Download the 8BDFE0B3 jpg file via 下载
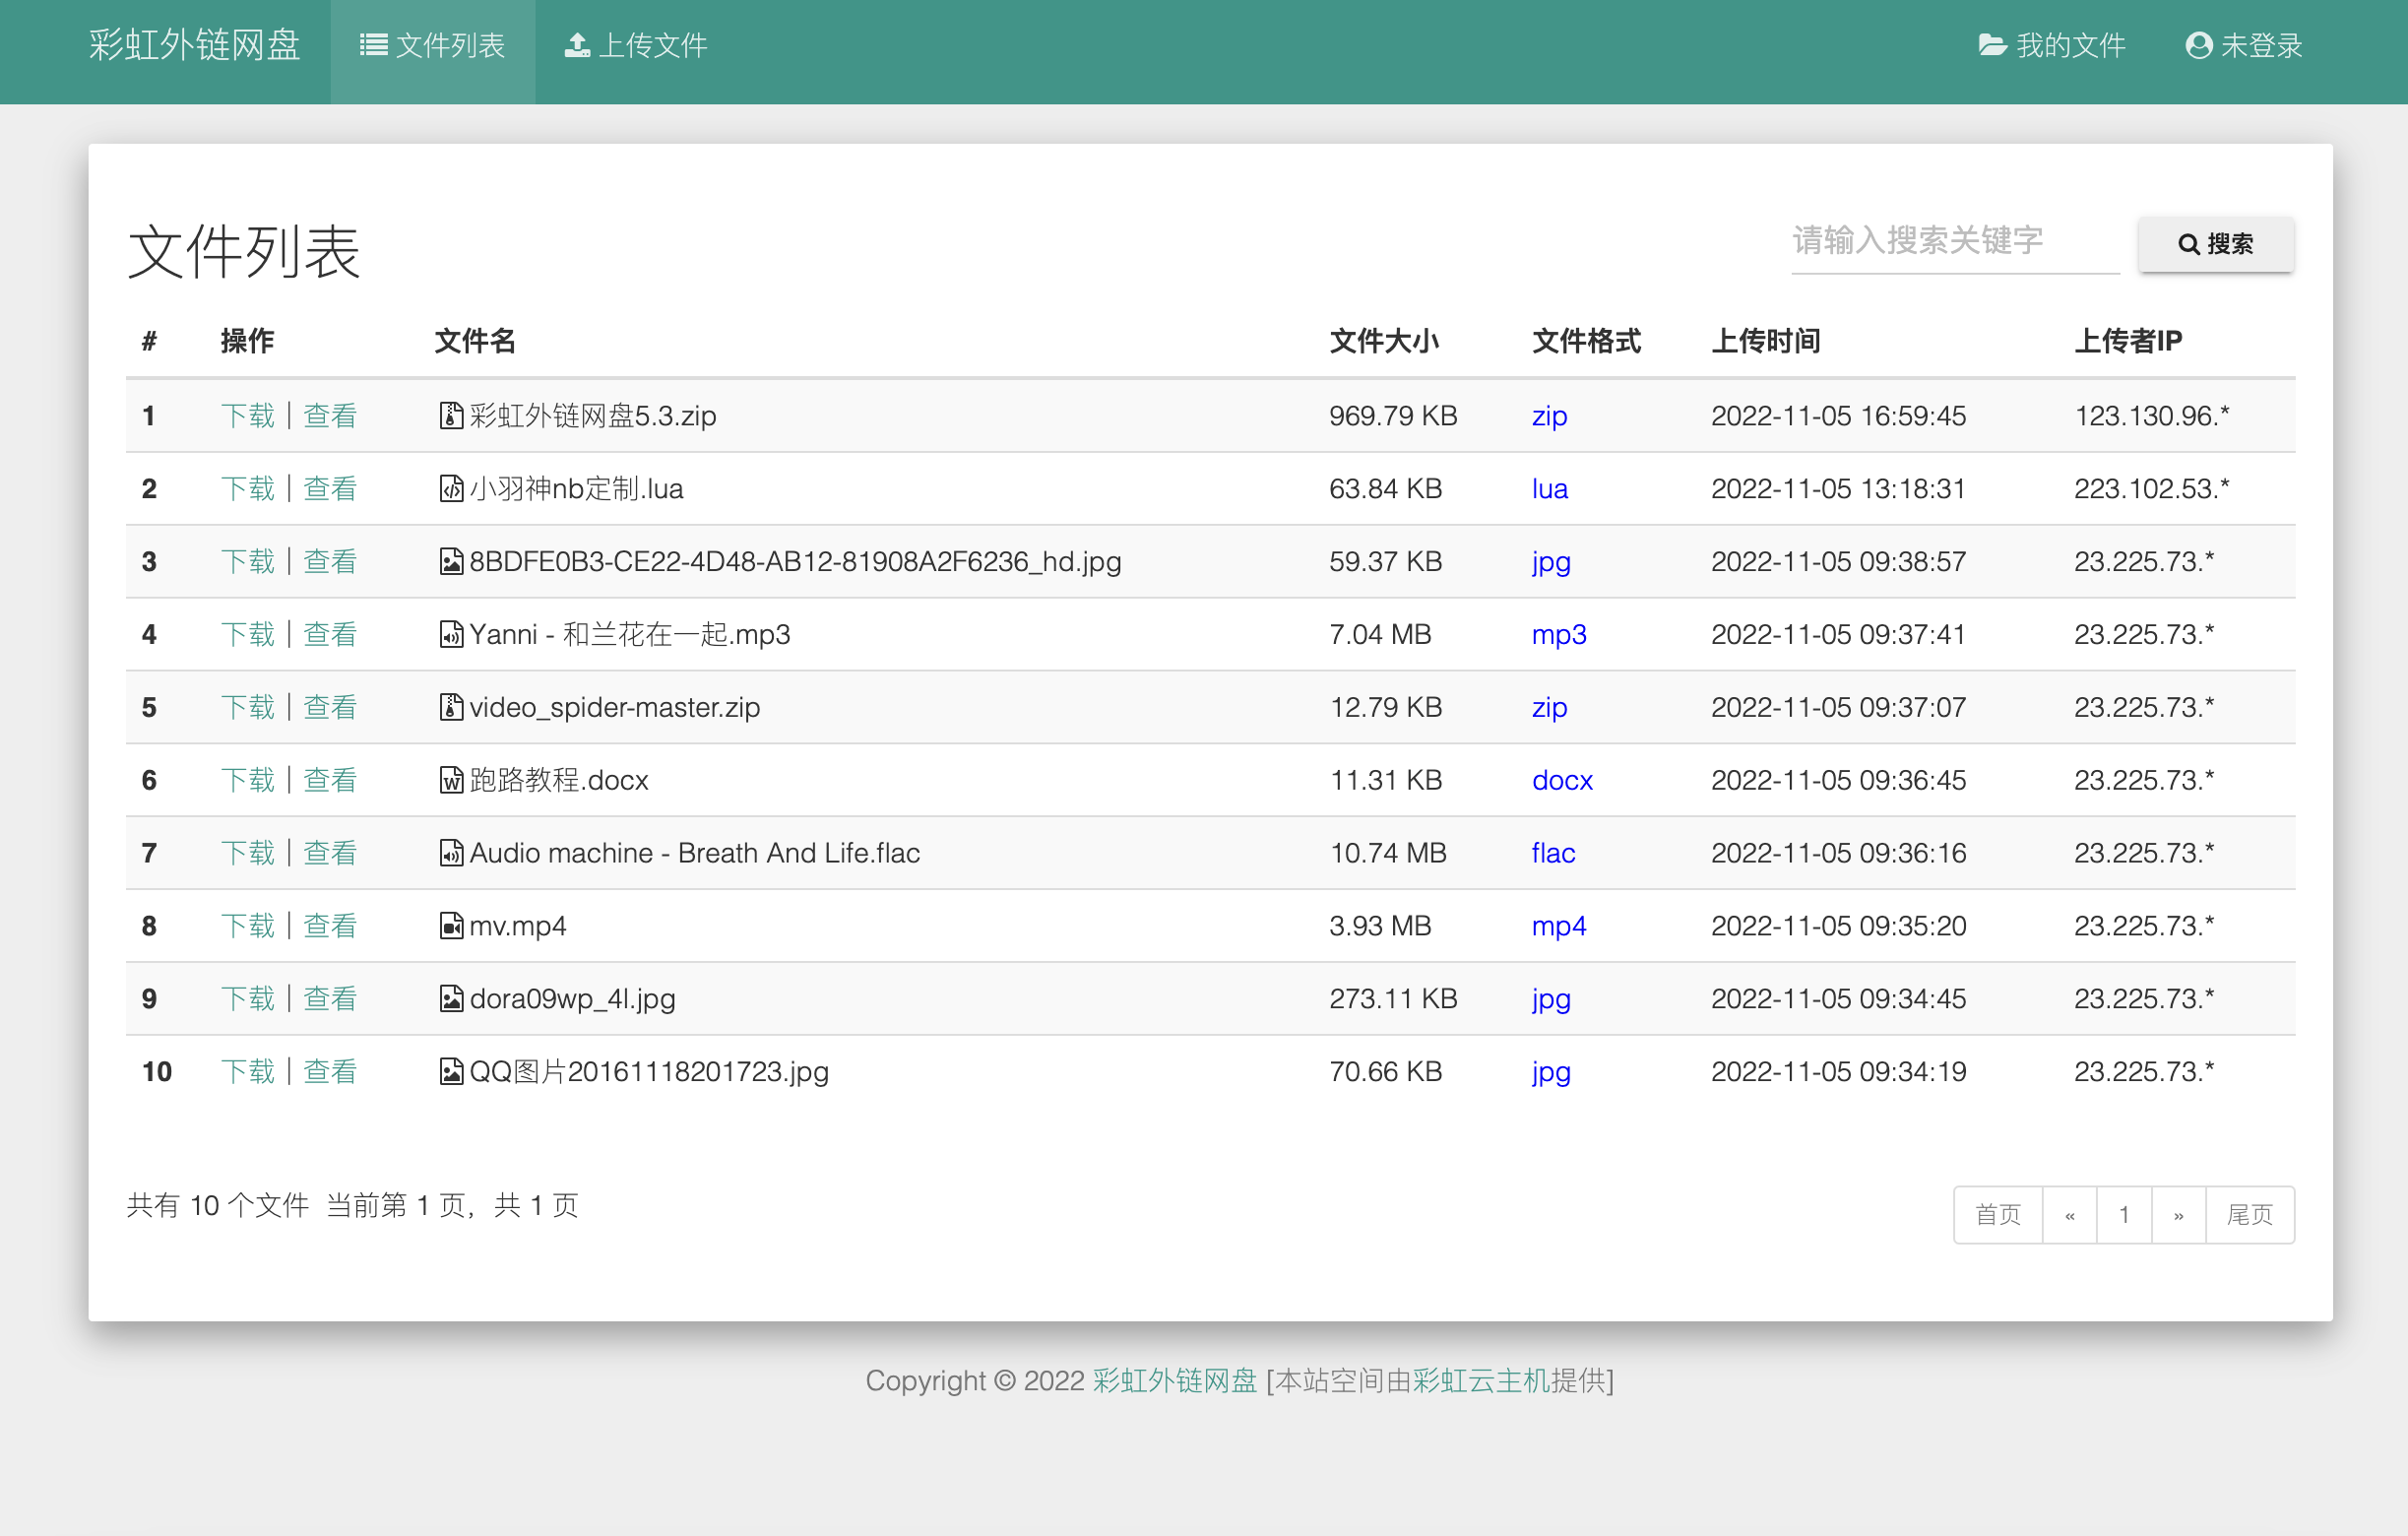Screen dimensions: 2408x1536 pyautogui.click(x=248, y=561)
